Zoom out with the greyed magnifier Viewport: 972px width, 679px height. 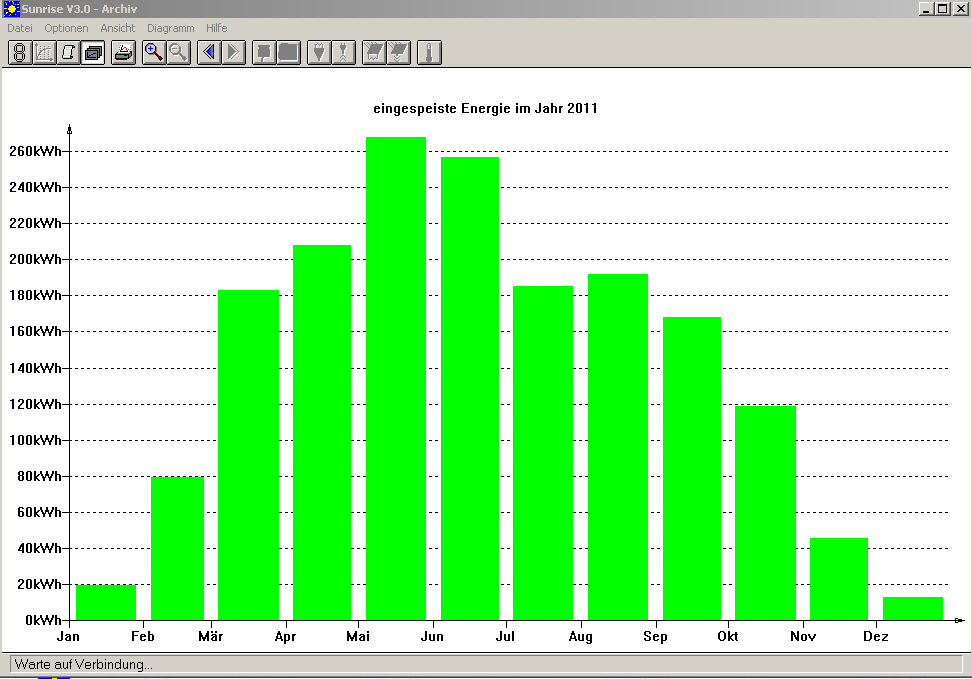179,53
